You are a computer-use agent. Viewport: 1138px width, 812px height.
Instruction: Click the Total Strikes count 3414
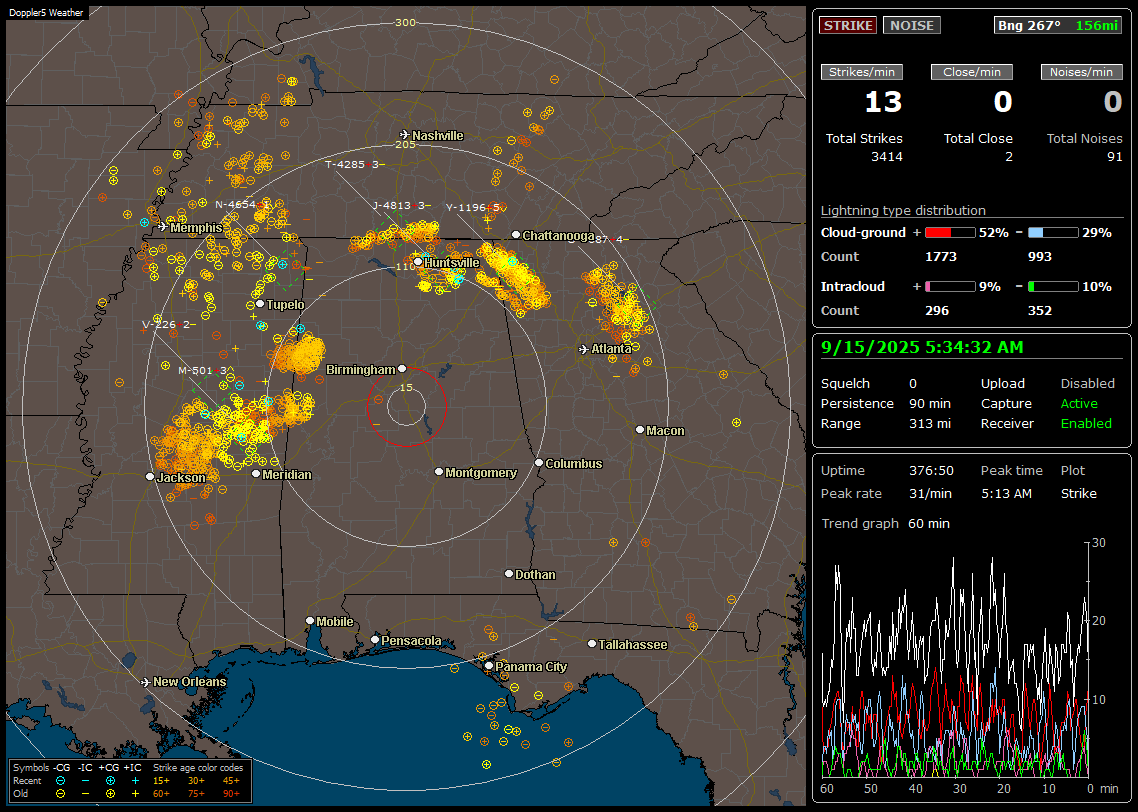pos(887,157)
